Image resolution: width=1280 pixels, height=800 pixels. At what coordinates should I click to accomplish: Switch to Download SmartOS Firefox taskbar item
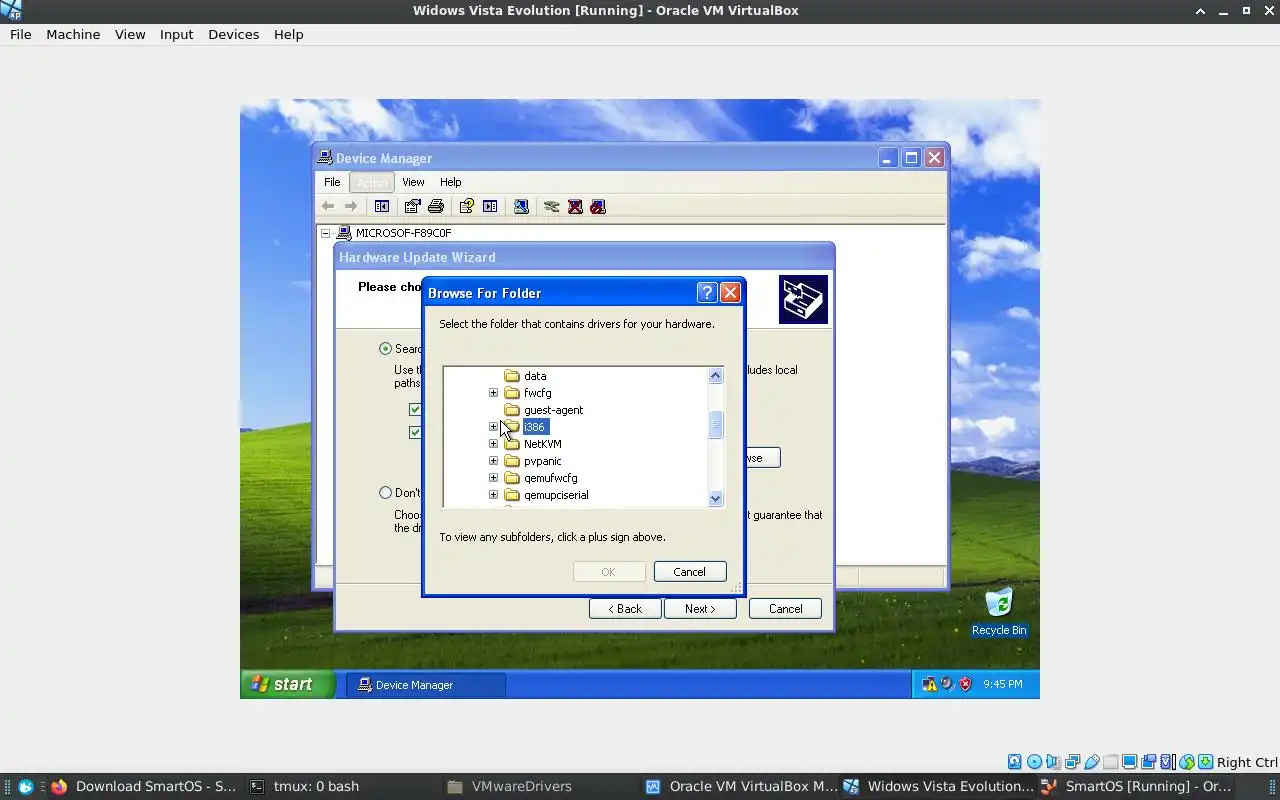[x=145, y=786]
